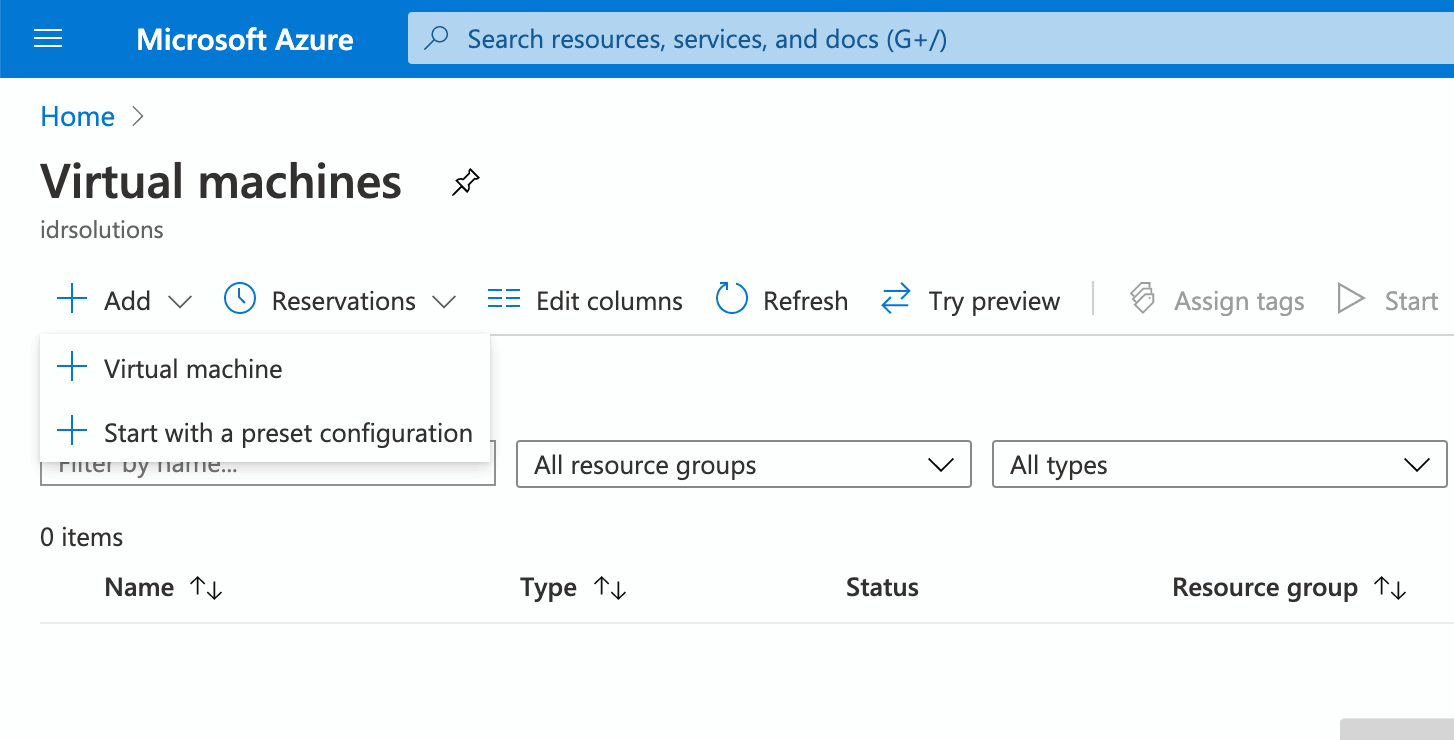The image size is (1454, 740).
Task: Click the search magnifier icon
Action: point(436,38)
